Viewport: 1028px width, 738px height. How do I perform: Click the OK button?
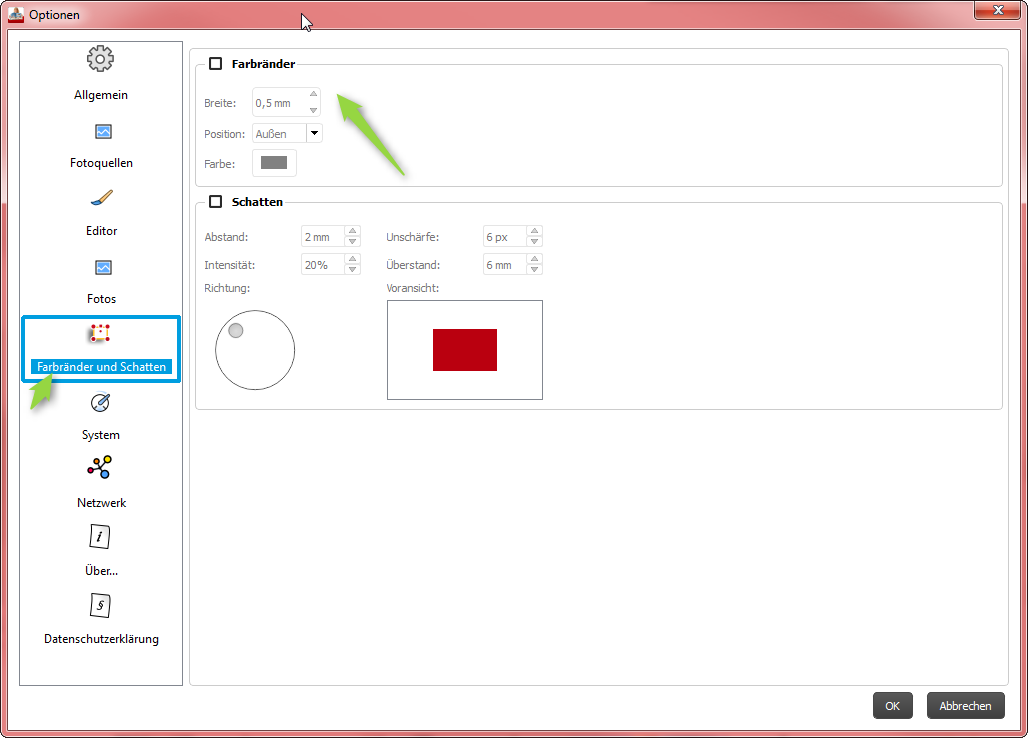[892, 706]
